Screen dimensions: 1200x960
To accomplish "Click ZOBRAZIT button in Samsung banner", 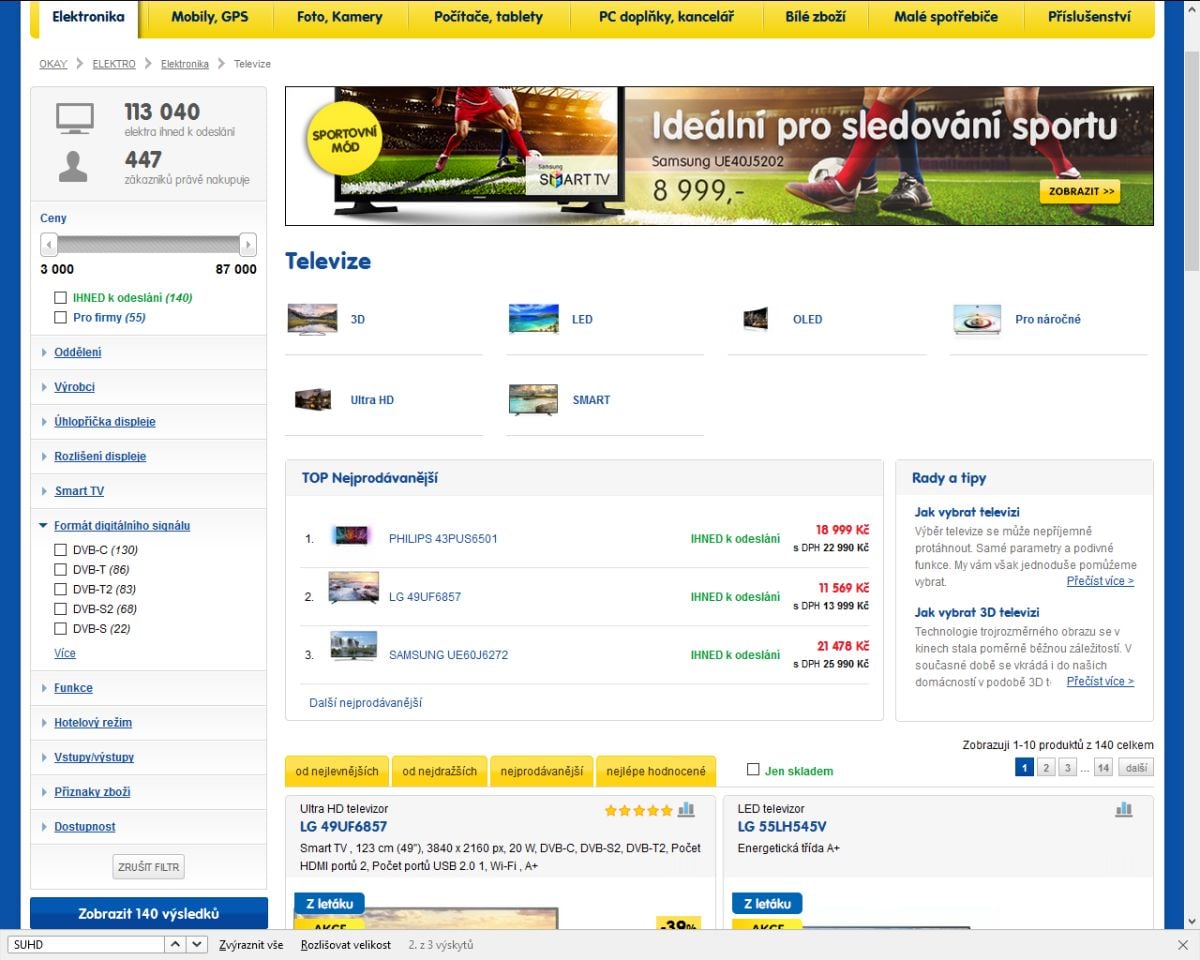I will pyautogui.click(x=1079, y=191).
